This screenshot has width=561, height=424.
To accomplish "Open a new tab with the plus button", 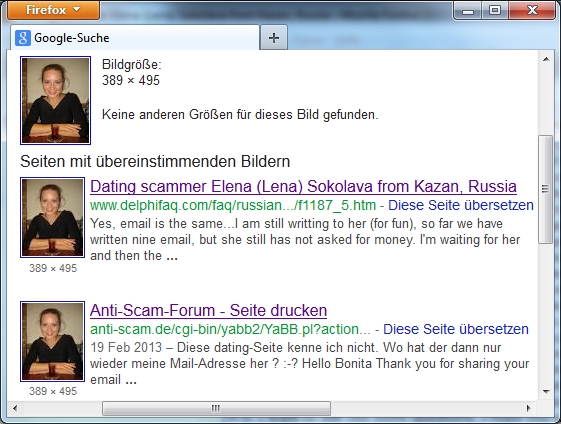I will point(274,38).
